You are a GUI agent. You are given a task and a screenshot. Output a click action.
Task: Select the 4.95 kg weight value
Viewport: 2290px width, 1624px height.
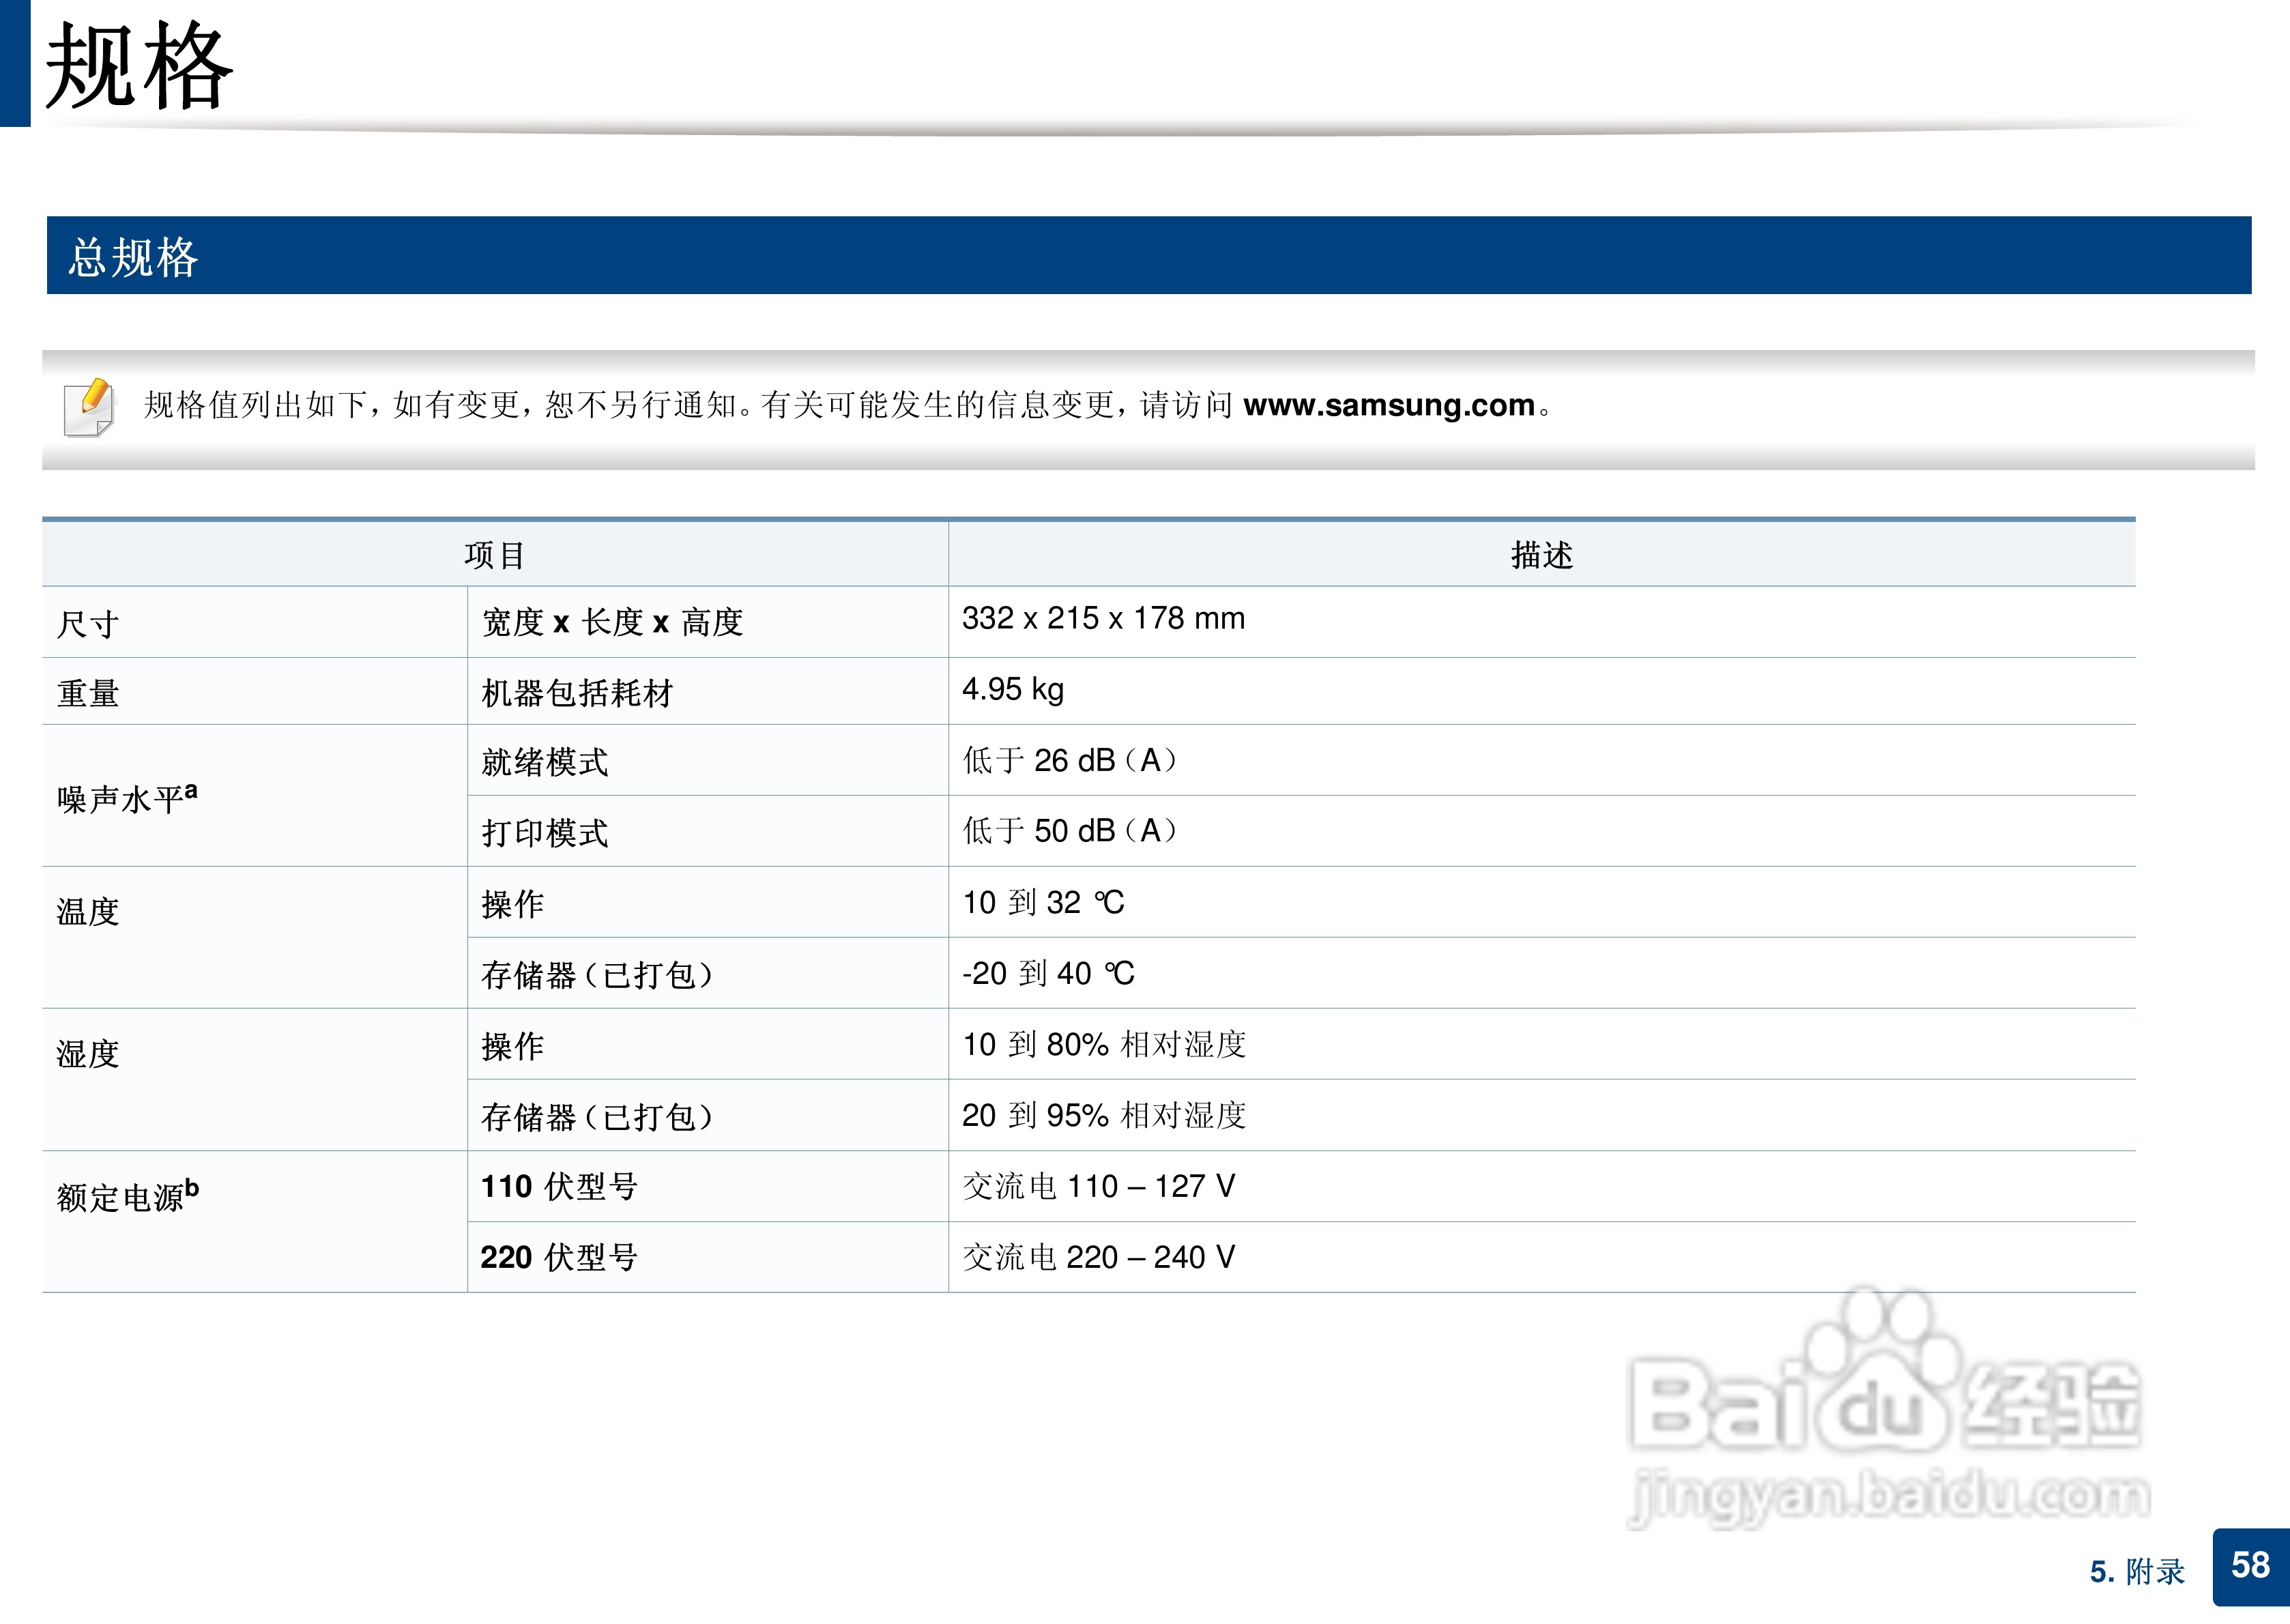(1012, 690)
